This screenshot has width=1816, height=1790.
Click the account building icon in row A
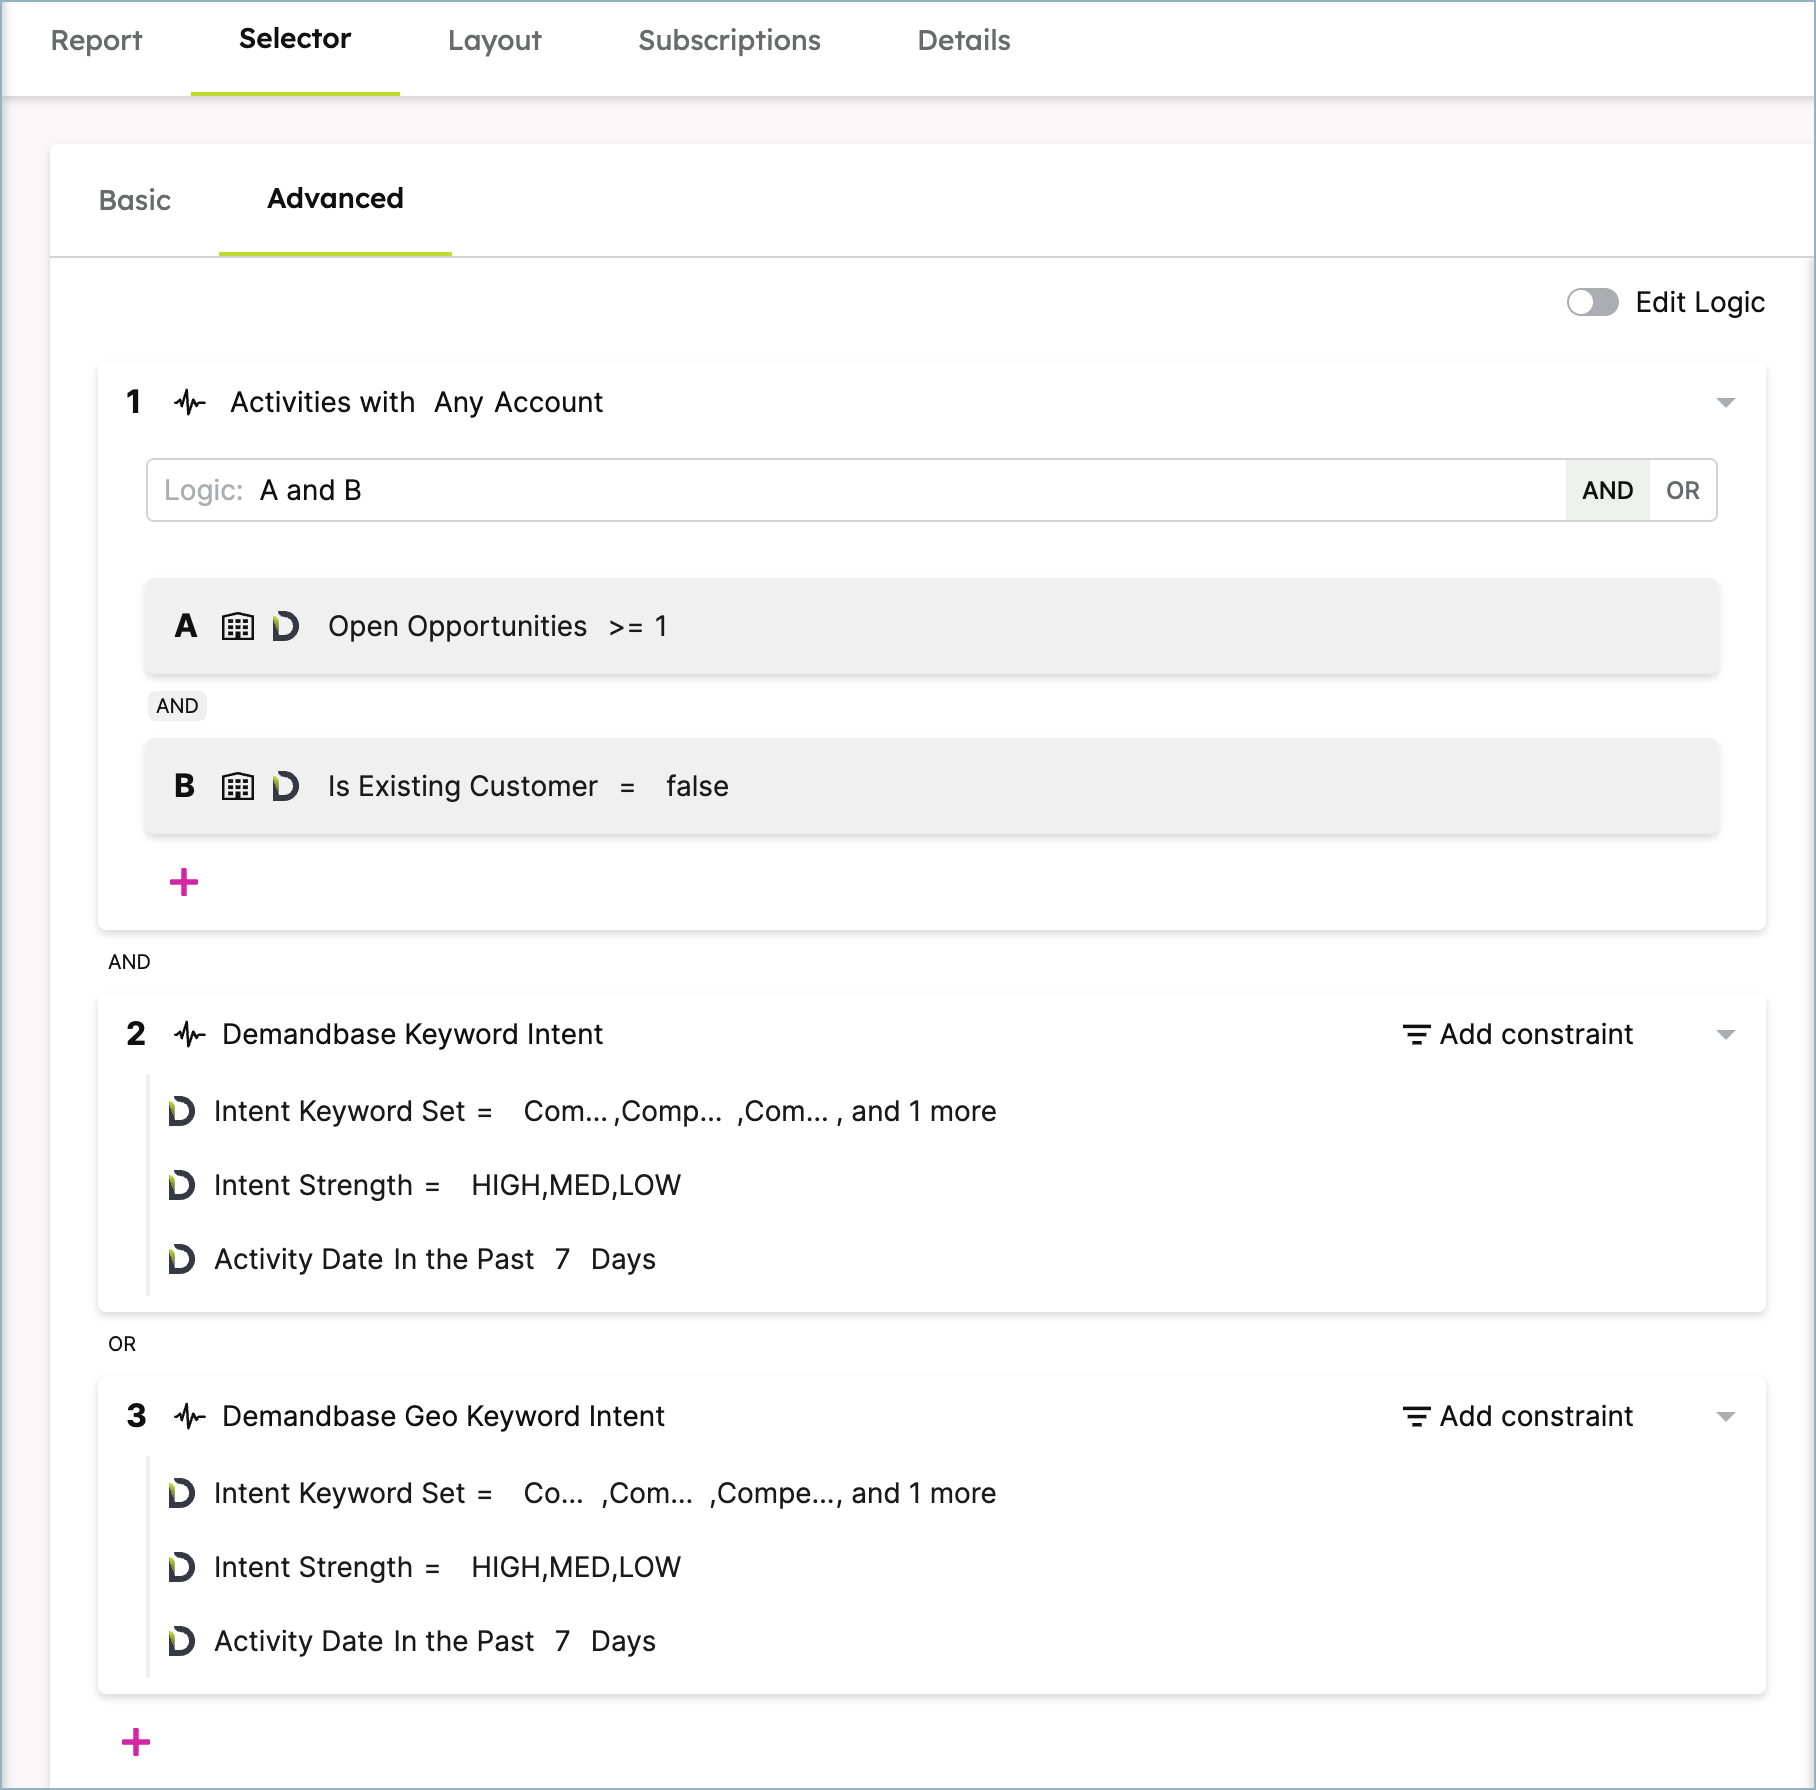tap(237, 626)
